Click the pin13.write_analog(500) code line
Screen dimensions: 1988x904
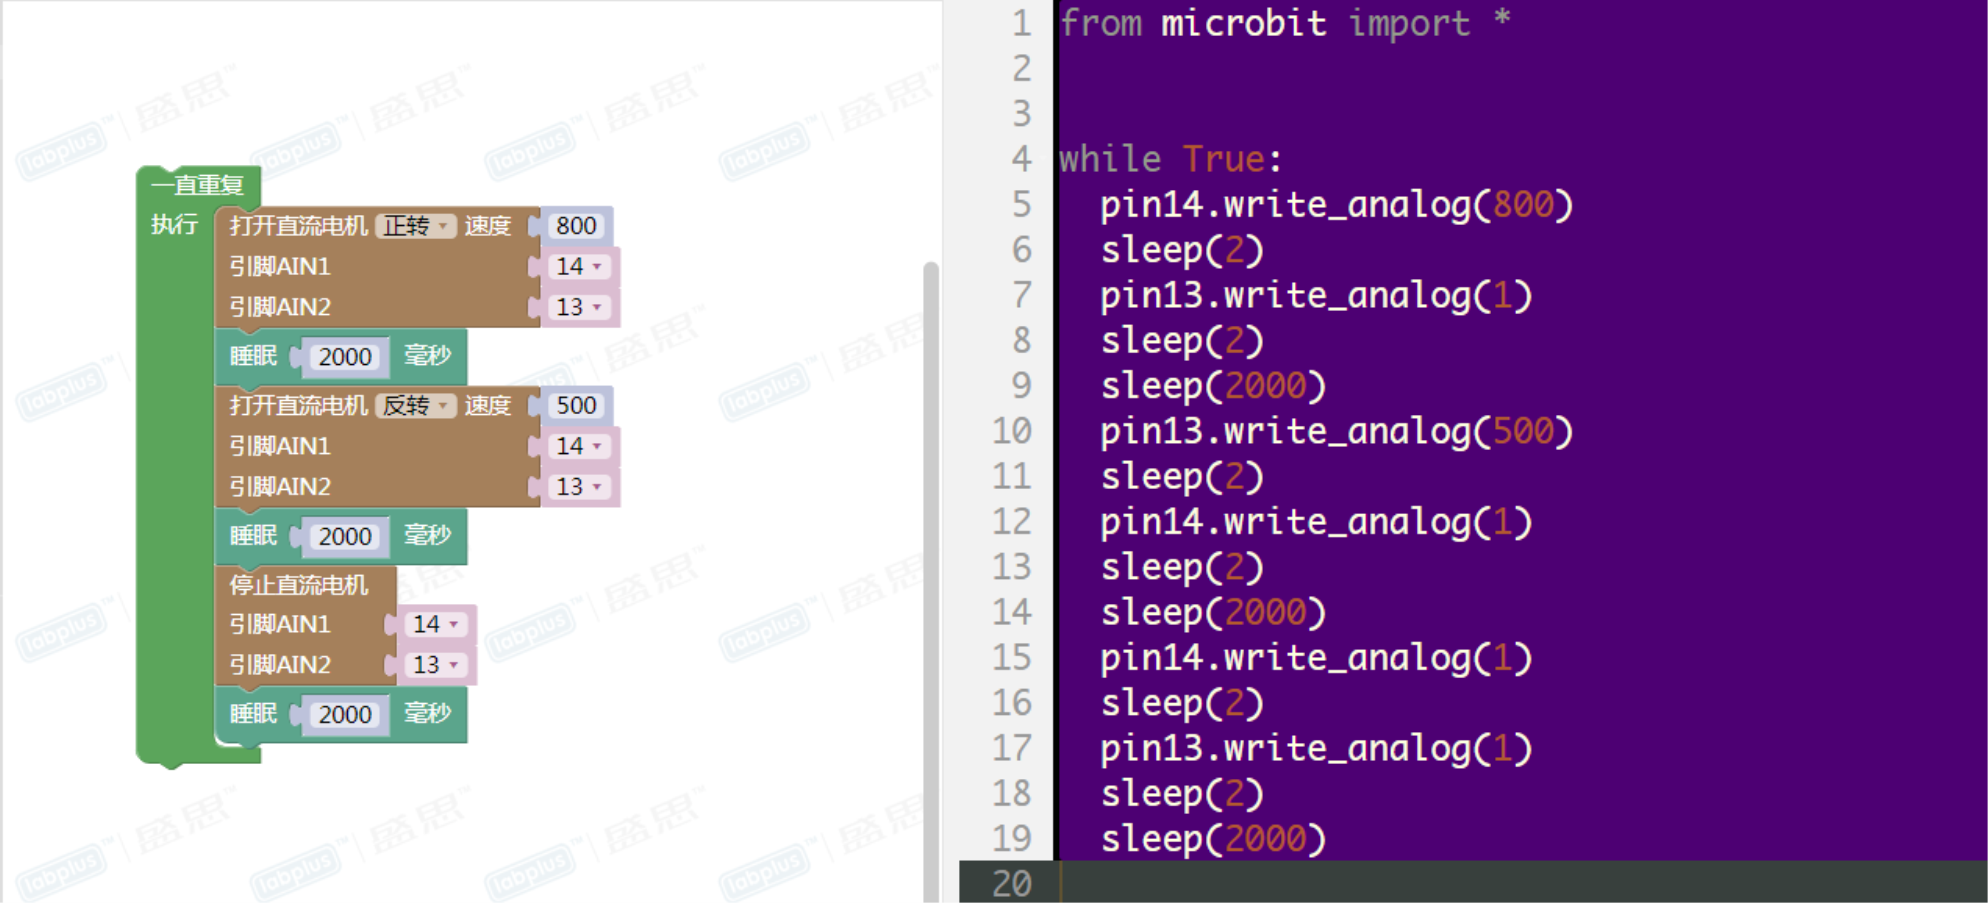point(1335,431)
